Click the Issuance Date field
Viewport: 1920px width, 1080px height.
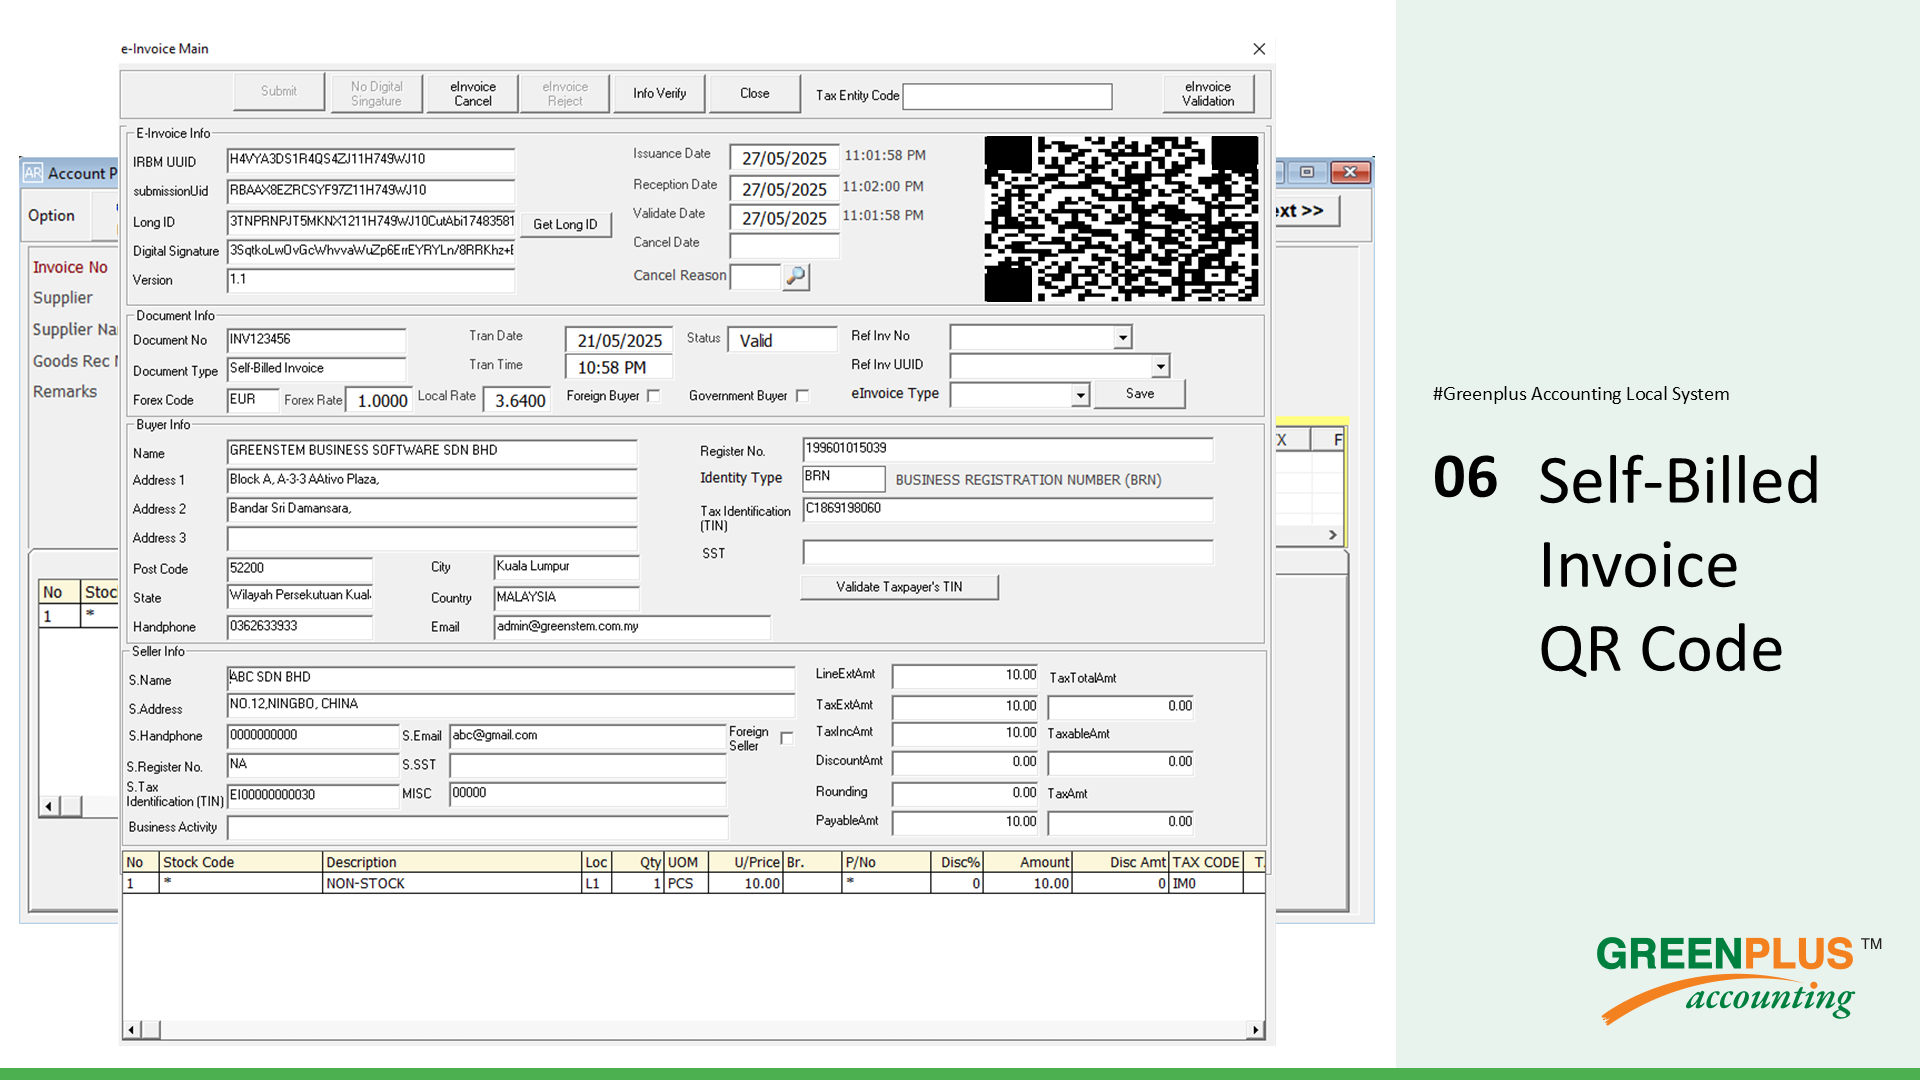[784, 159]
